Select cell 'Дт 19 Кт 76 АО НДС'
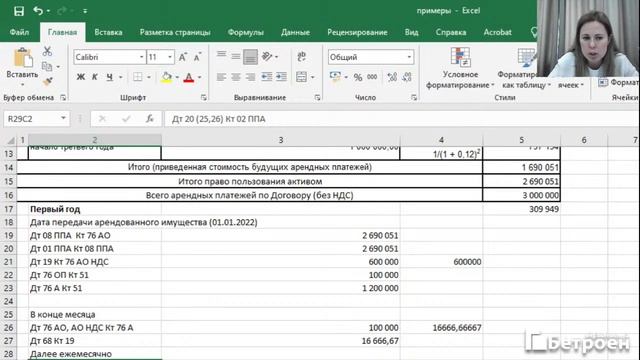This screenshot has height=360, width=640. pyautogui.click(x=95, y=262)
